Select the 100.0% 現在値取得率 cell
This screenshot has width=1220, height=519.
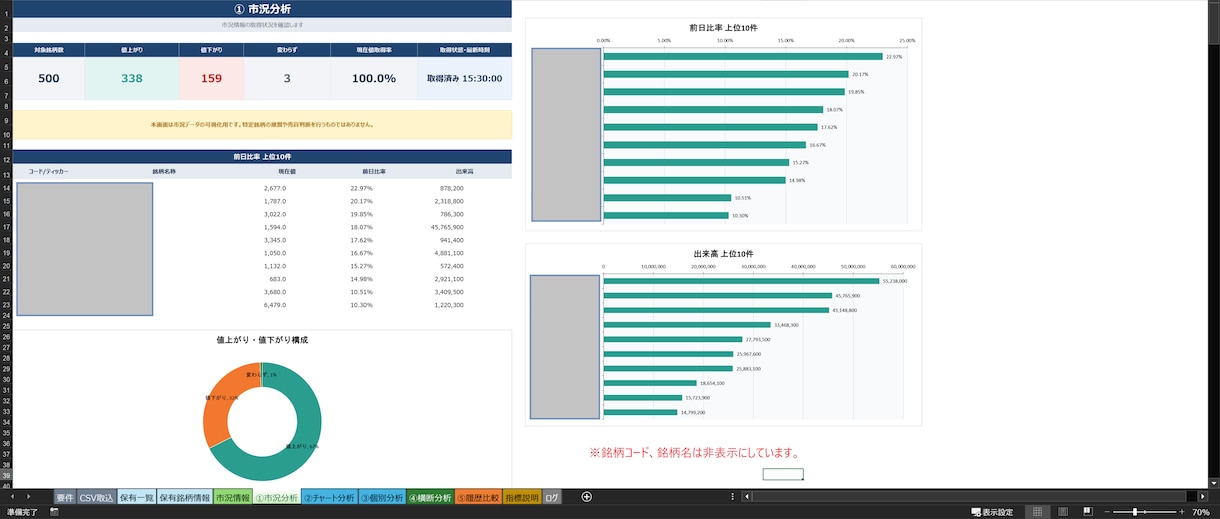[x=374, y=78]
